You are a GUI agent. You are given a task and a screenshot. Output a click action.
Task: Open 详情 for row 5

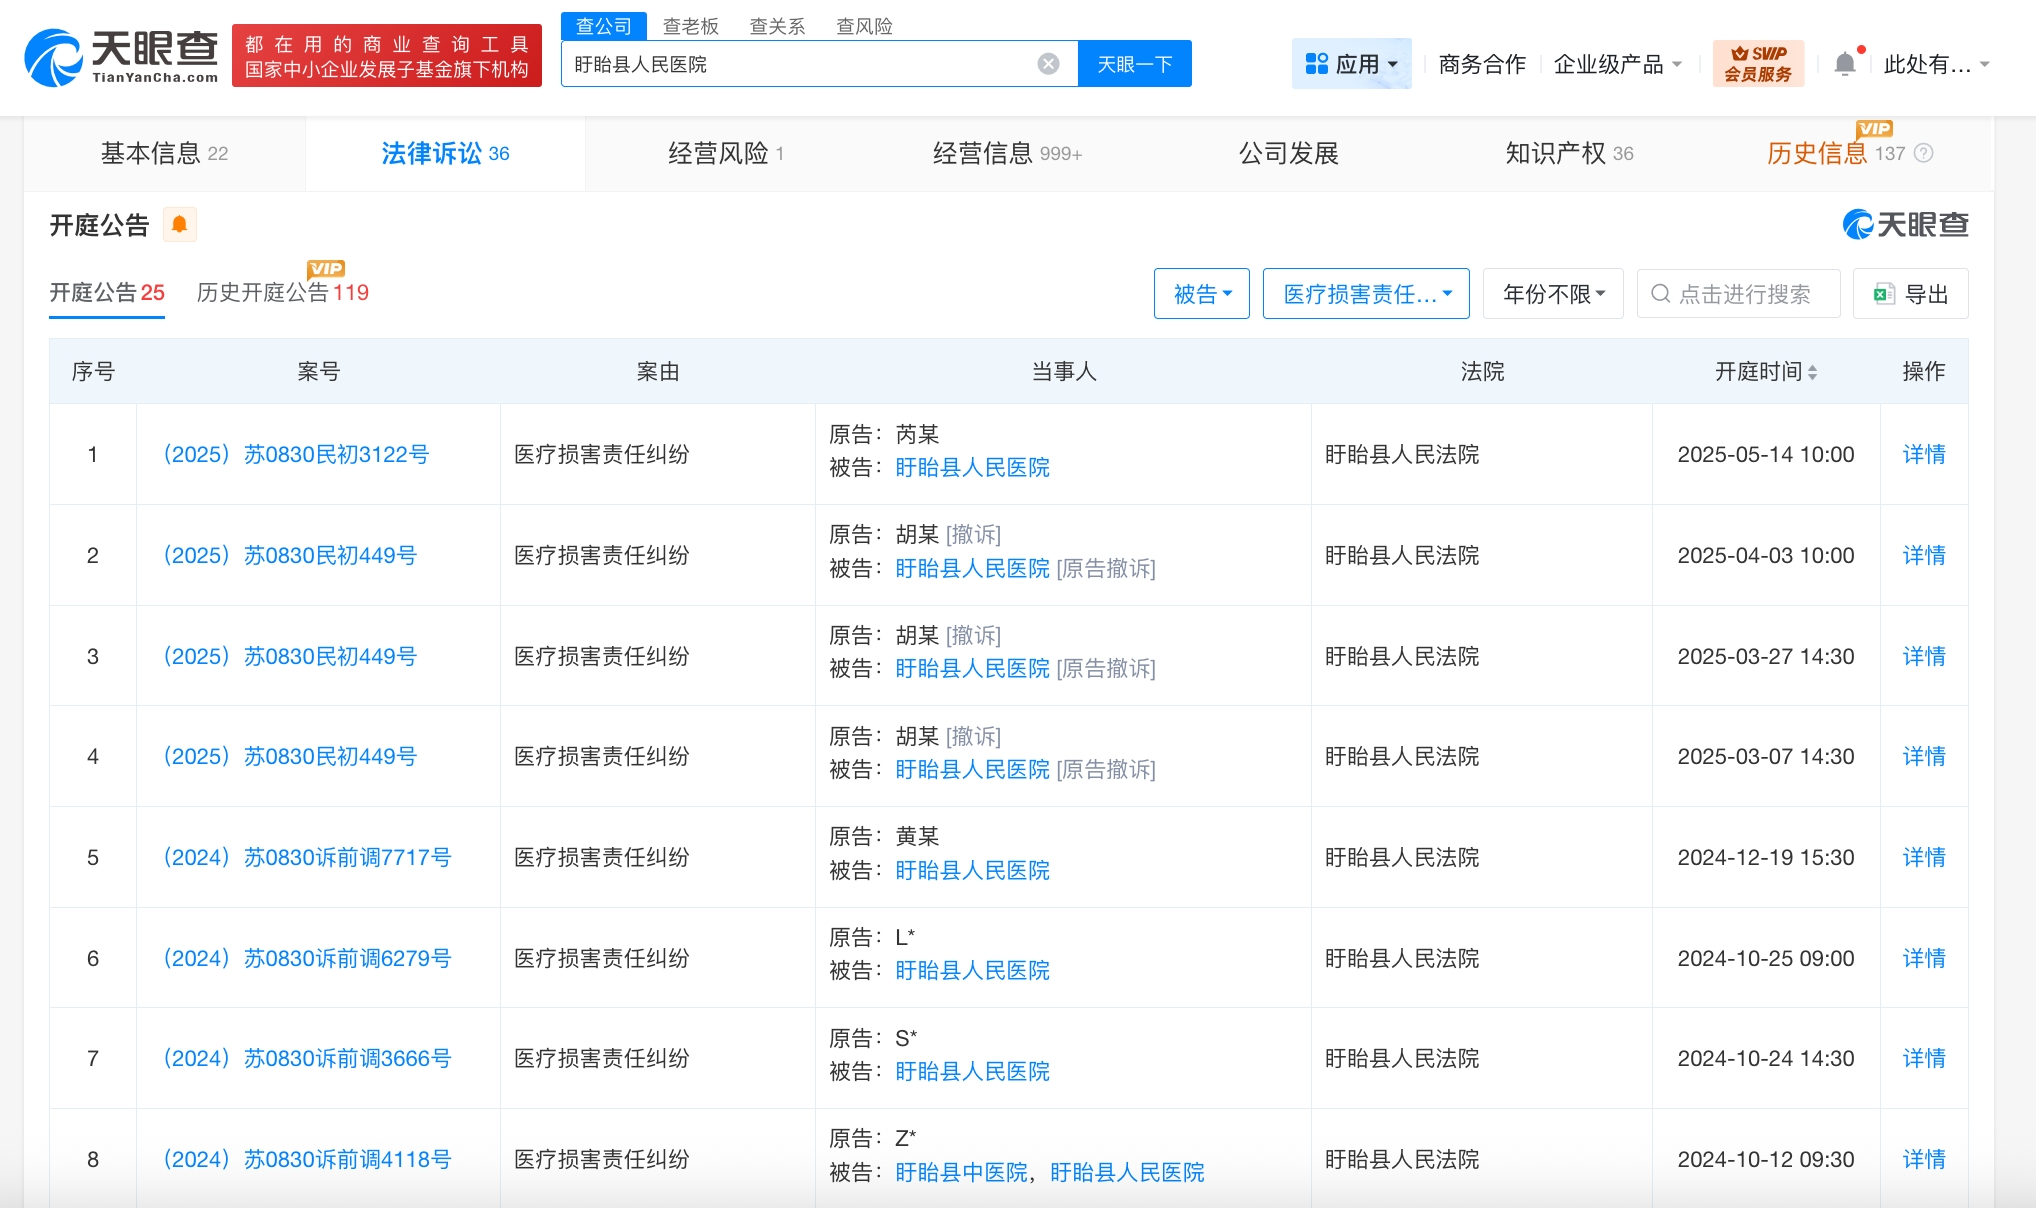1923,857
